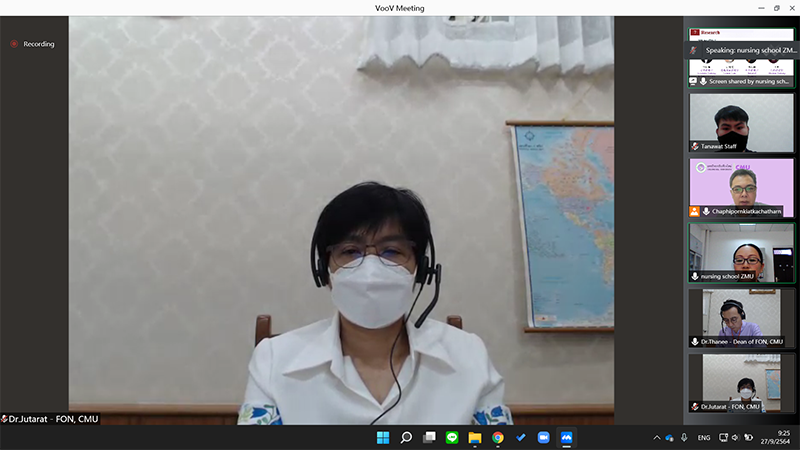Click the Recording status label
The width and height of the screenshot is (800, 450).
coord(39,44)
